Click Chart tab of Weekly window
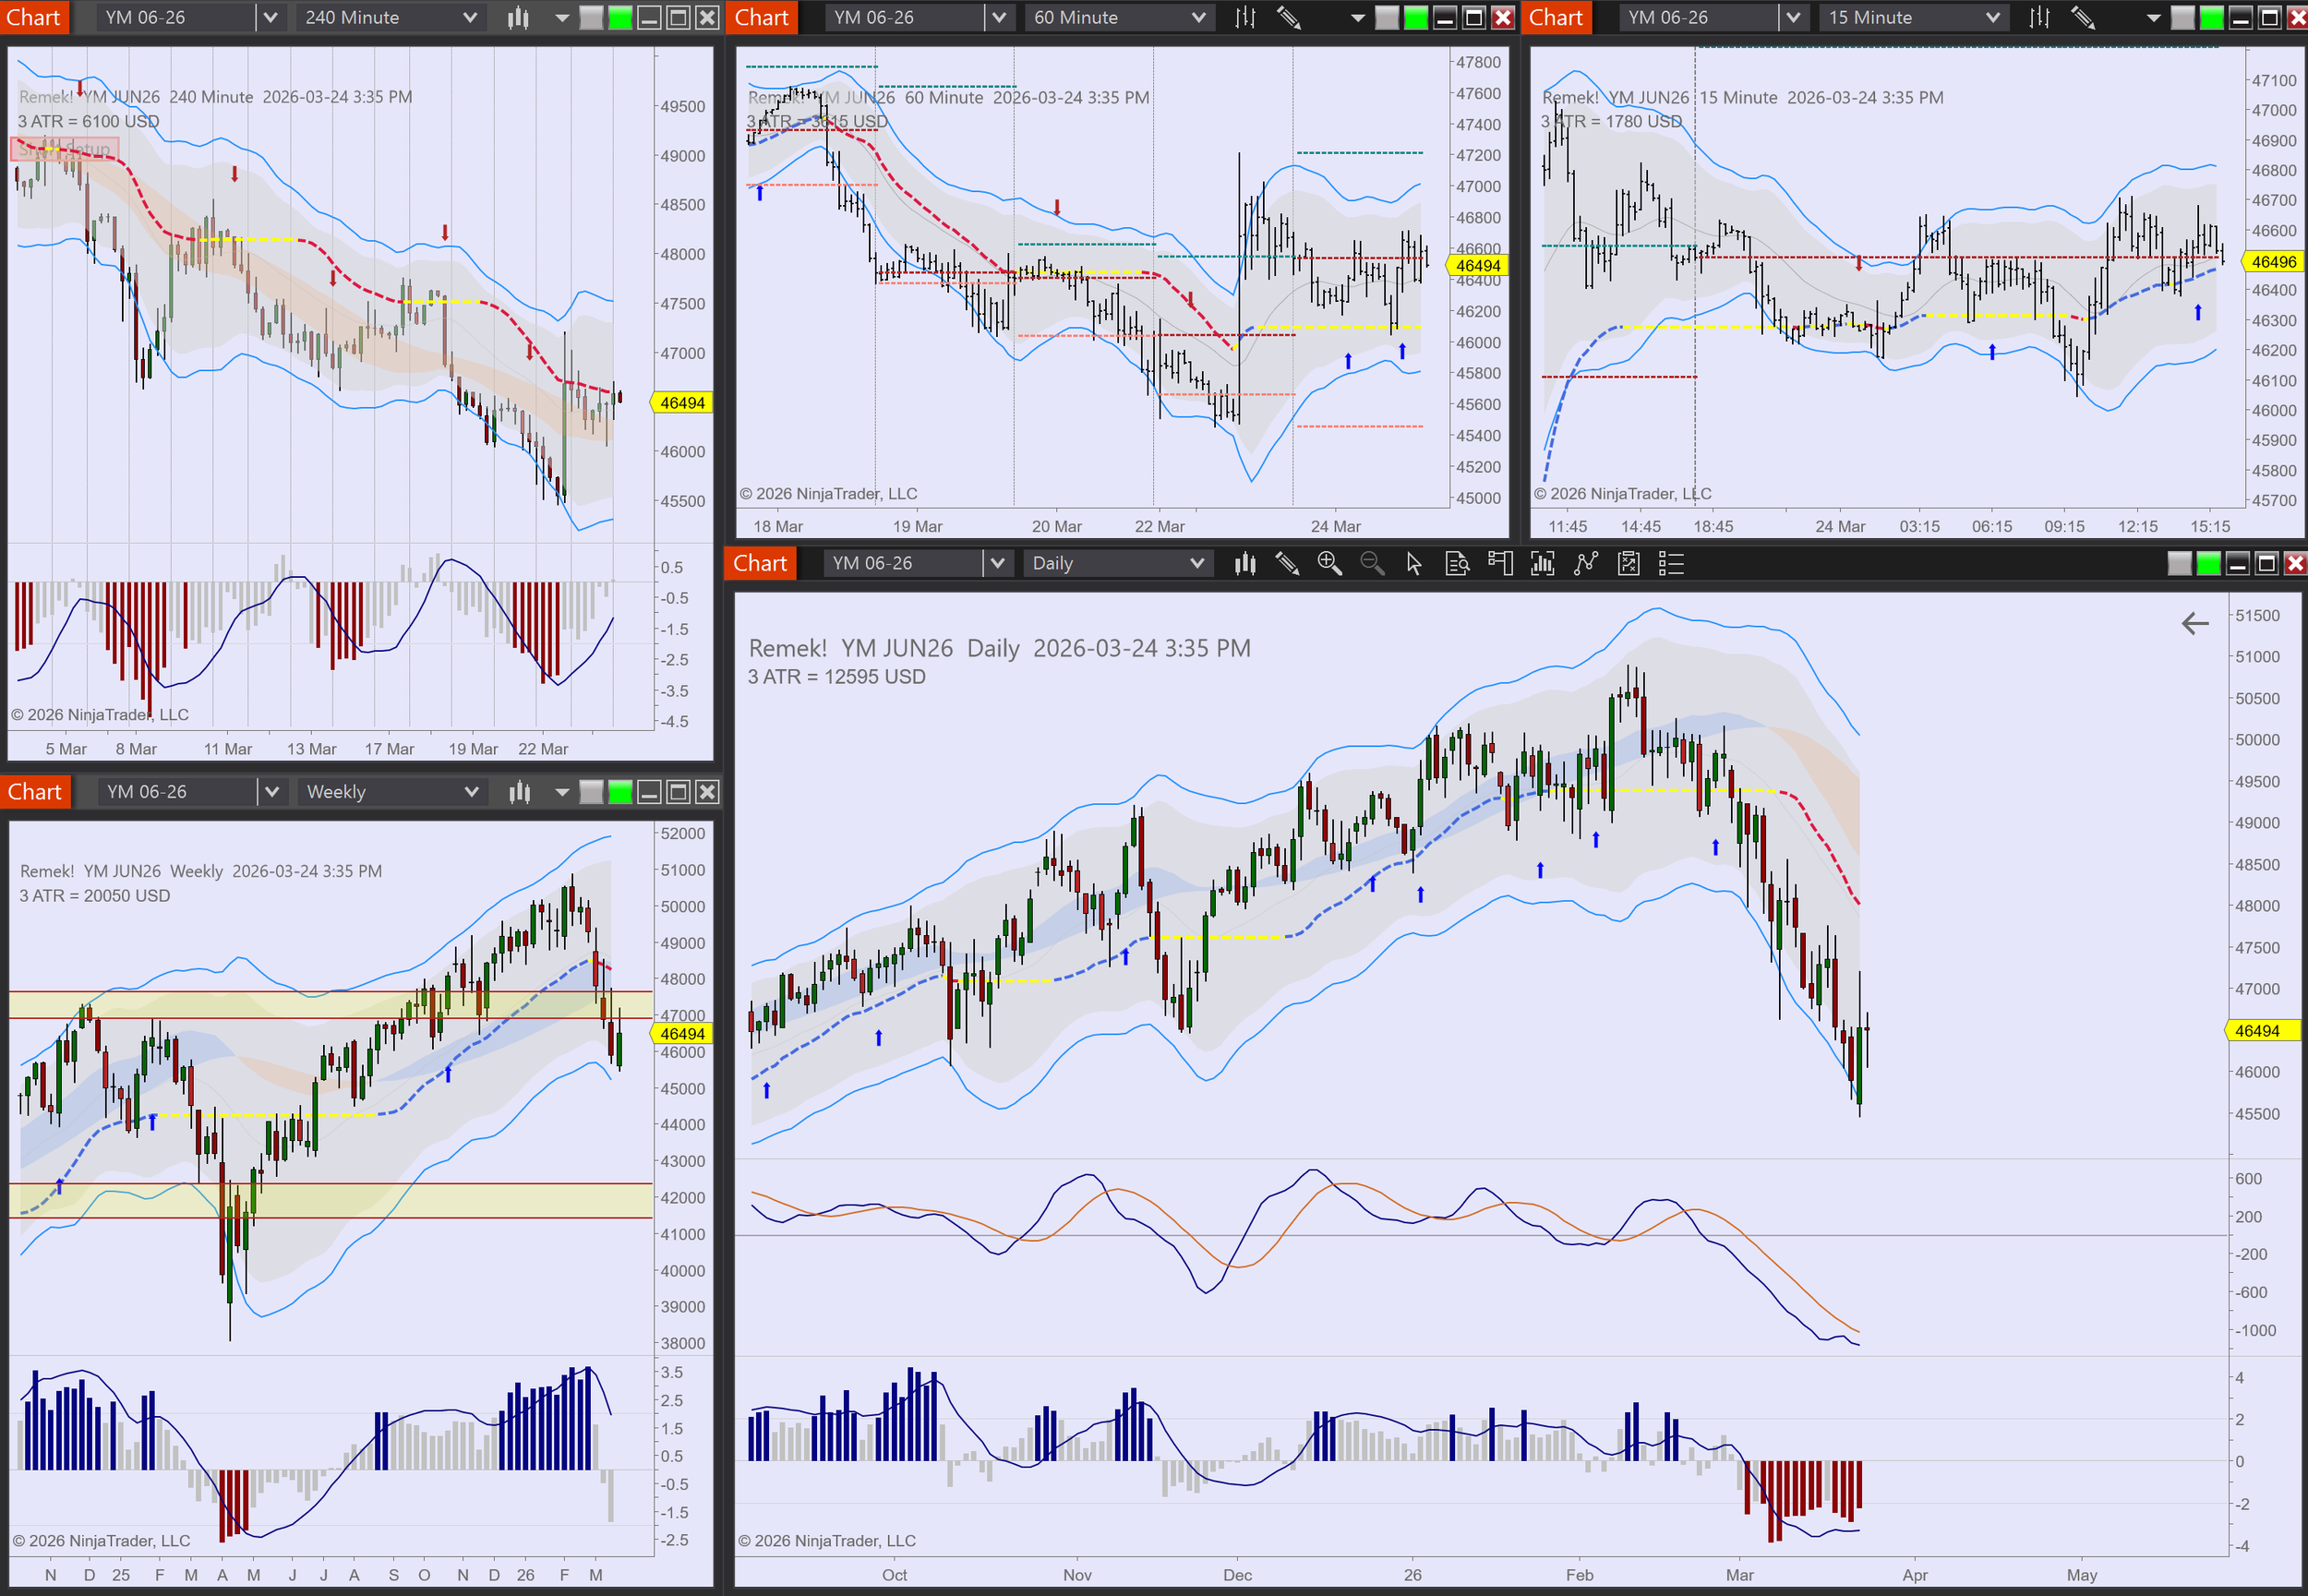Screen dimensions: 2308x1596 coord(35,792)
